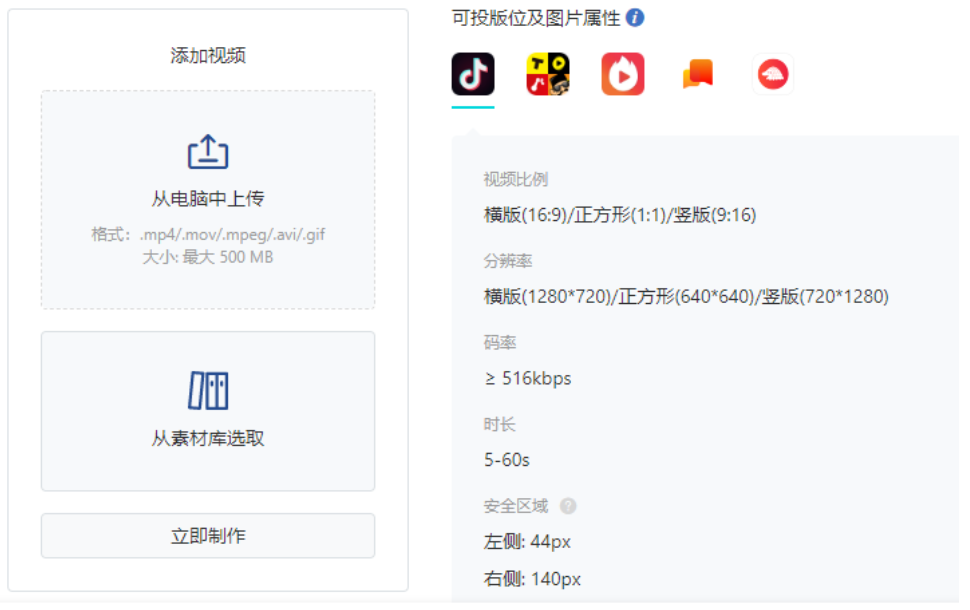Select the orange chat bubbles app icon

[698, 74]
